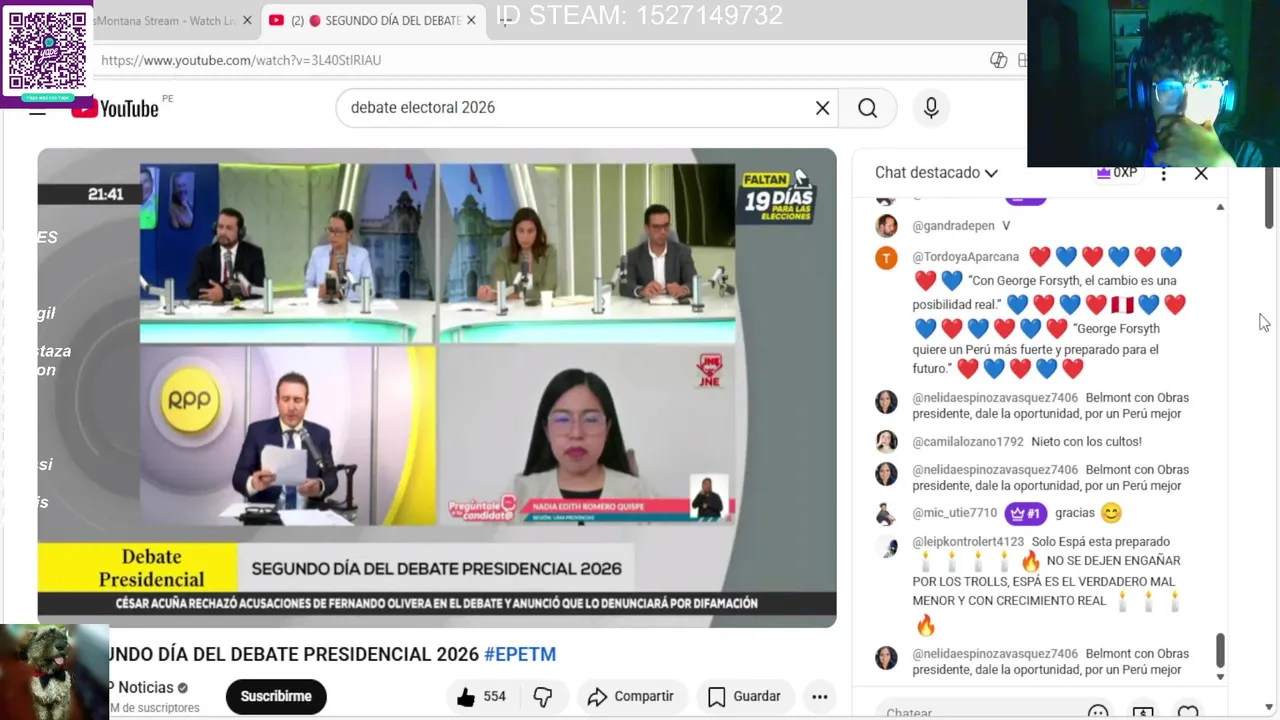
Task: Open chat options three-dot menu
Action: (x=1163, y=173)
